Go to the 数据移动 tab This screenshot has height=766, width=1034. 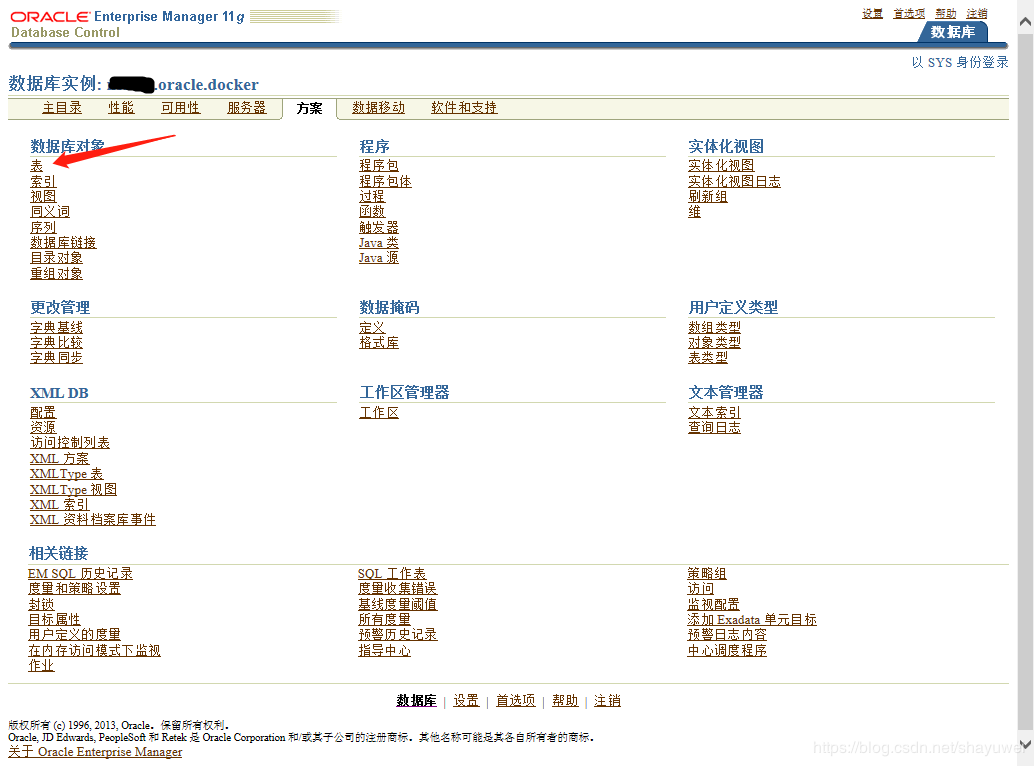coord(379,107)
